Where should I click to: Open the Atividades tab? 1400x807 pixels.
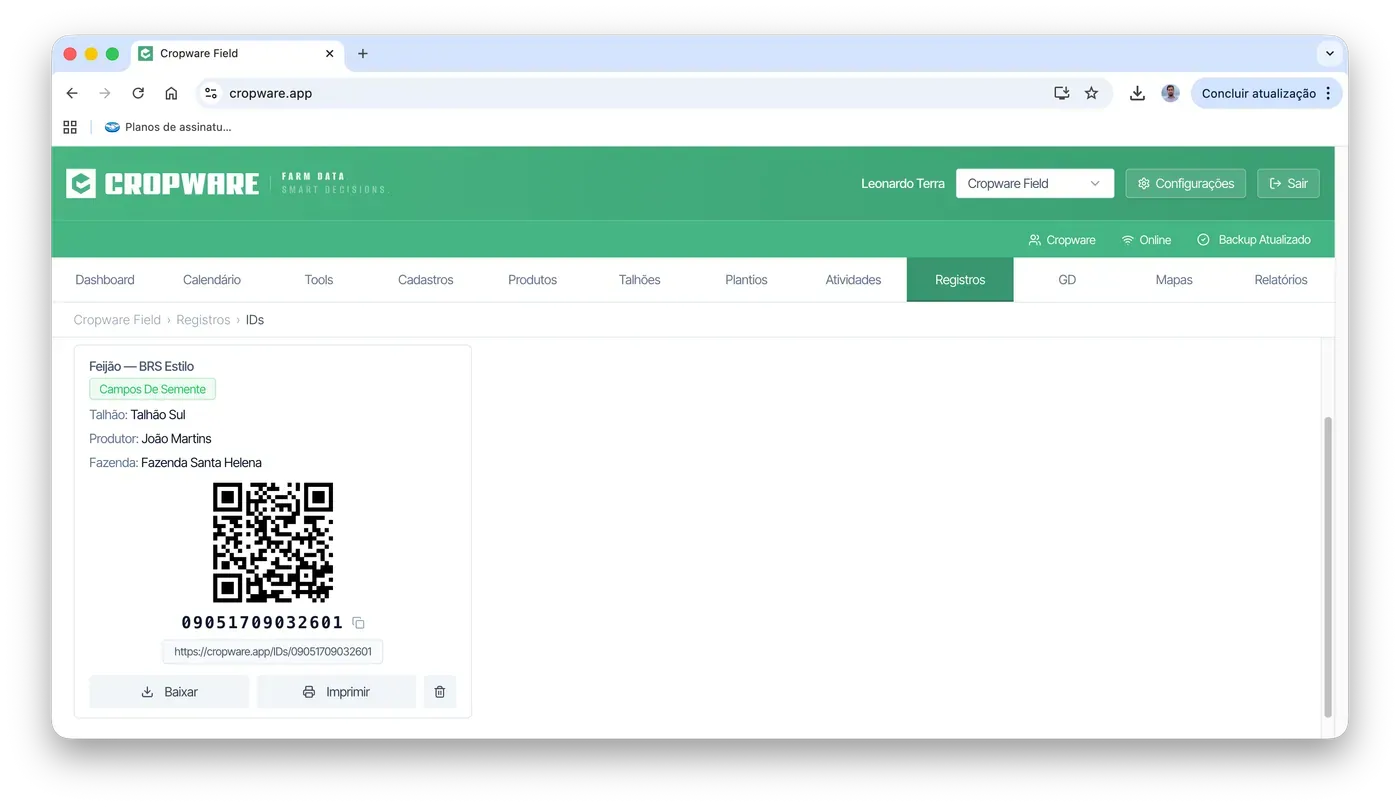coord(854,280)
